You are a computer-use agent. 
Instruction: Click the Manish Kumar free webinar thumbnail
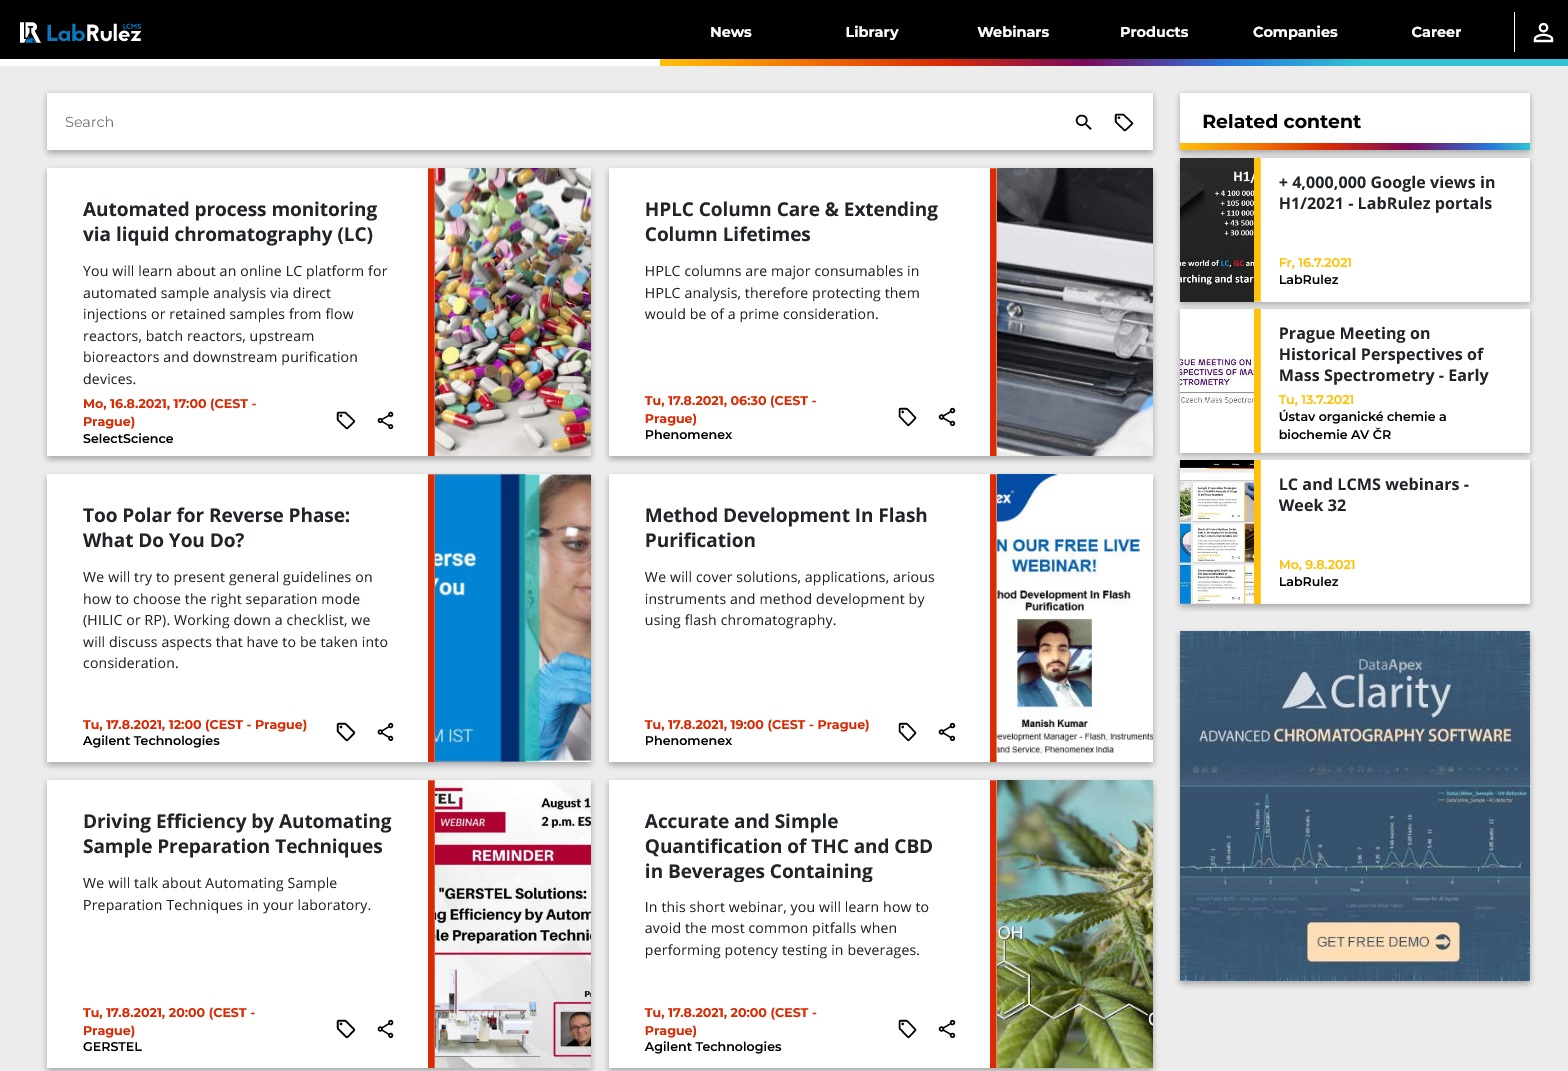[1075, 618]
